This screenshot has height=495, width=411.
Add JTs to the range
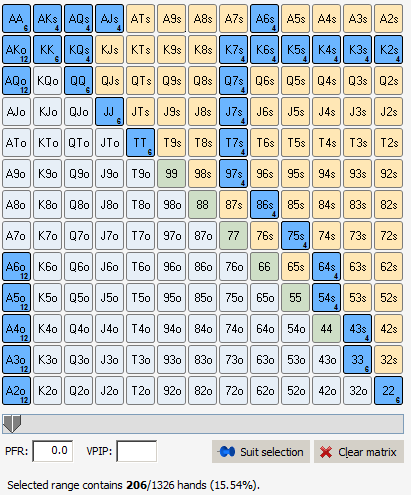[140, 112]
